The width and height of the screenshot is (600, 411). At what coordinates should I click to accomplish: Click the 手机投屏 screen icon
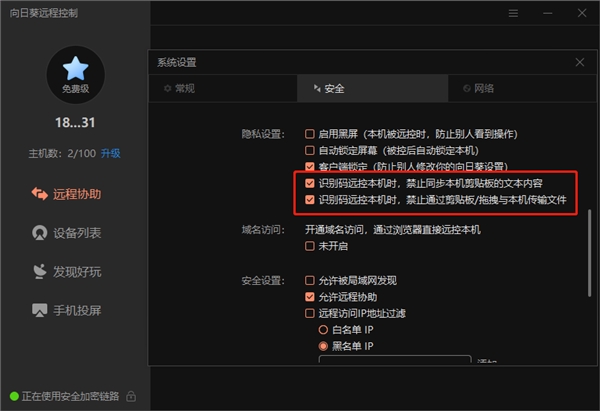click(x=39, y=310)
